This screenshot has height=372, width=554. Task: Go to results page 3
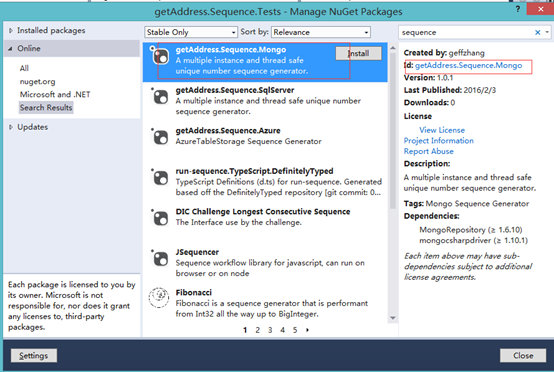pyautogui.click(x=270, y=330)
